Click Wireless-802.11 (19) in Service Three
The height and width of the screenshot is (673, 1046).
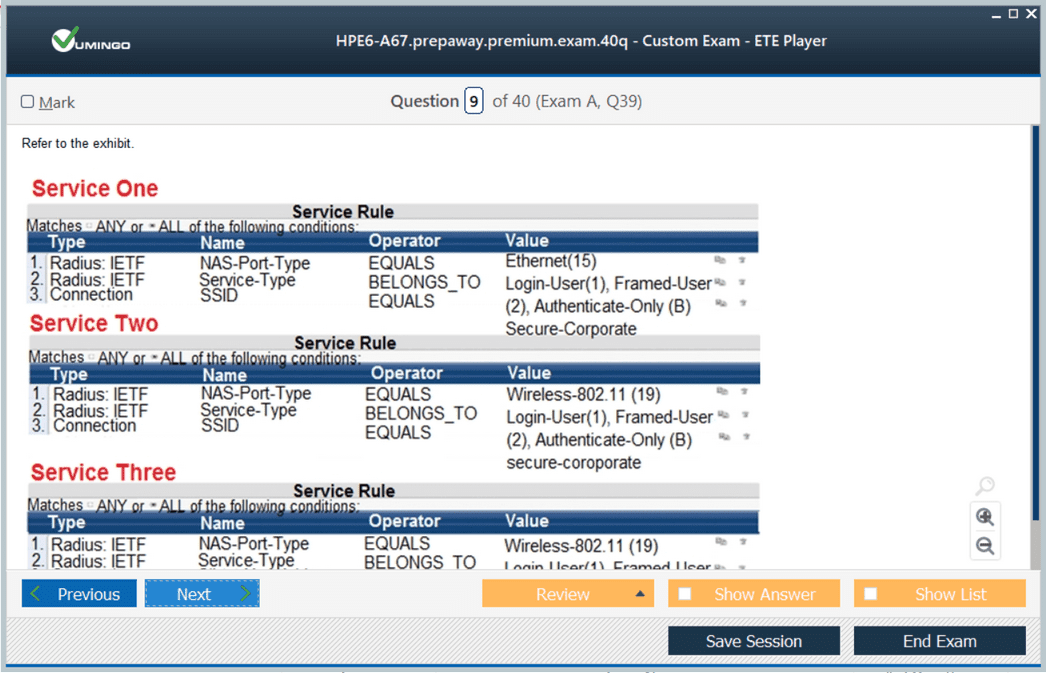click(581, 546)
